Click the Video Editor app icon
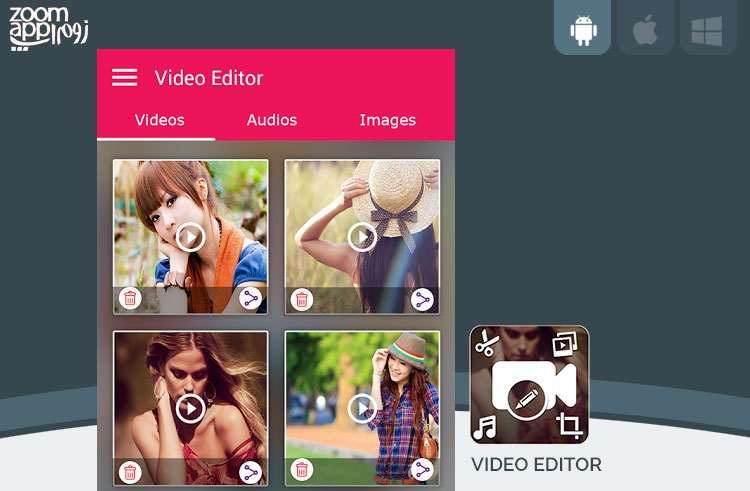The width and height of the screenshot is (750, 491). (529, 385)
